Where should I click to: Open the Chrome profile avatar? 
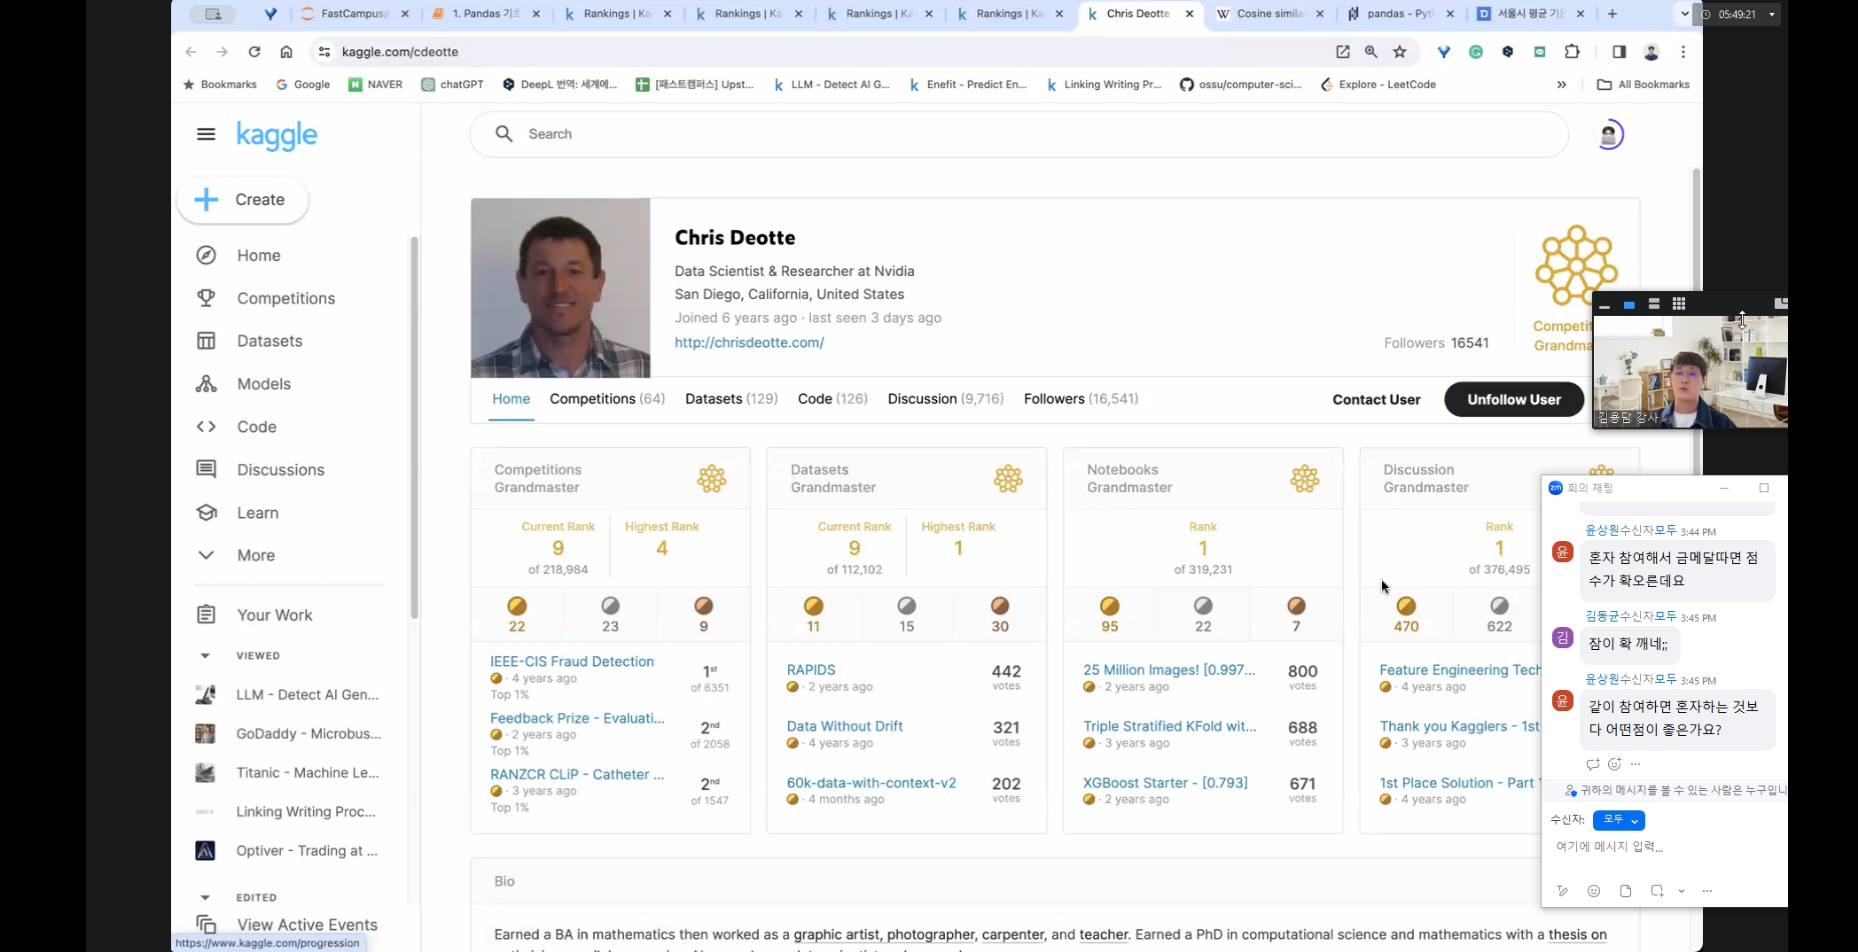(1651, 52)
